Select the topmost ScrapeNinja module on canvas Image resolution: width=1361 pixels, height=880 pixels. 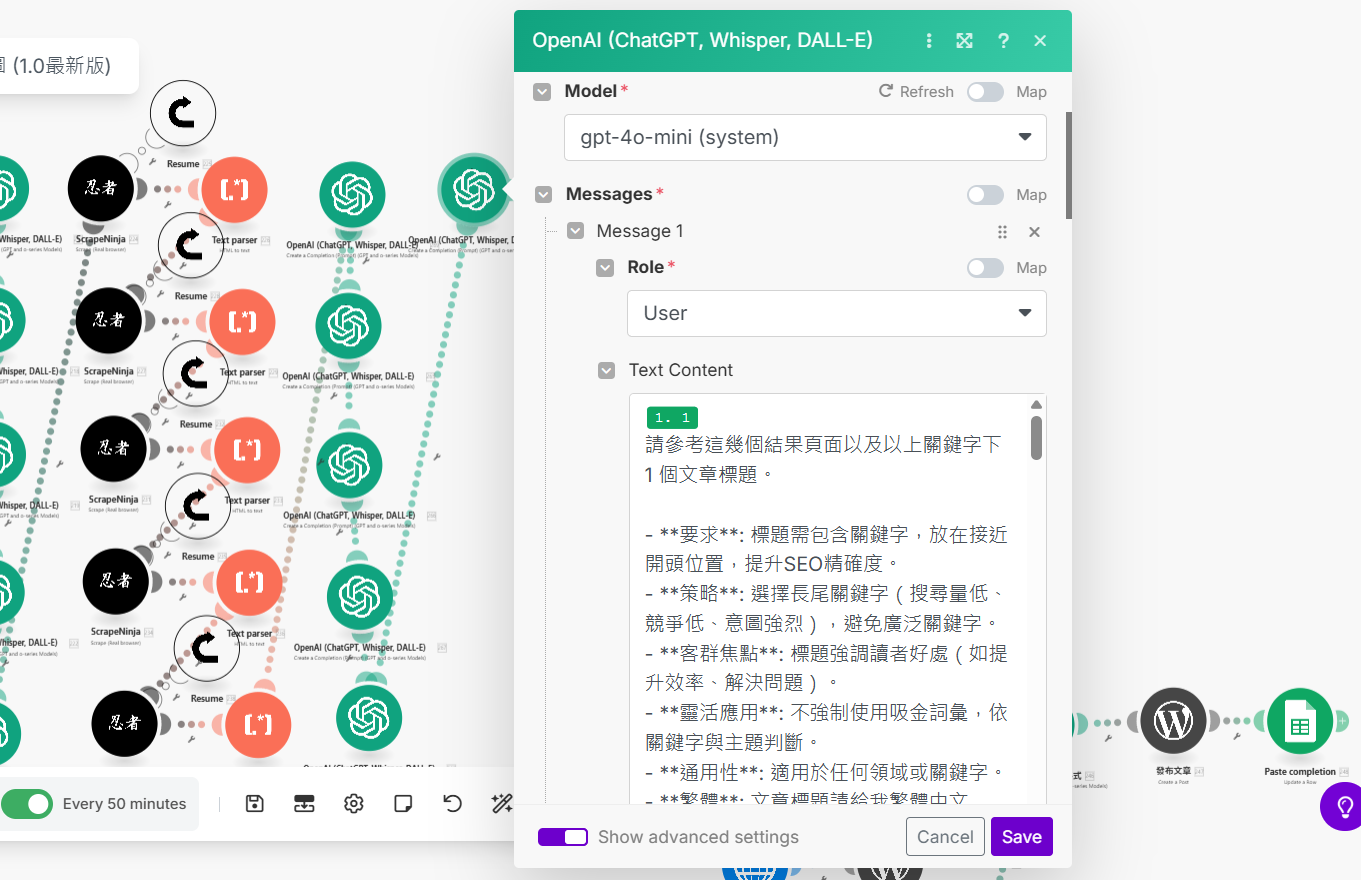pyautogui.click(x=100, y=188)
